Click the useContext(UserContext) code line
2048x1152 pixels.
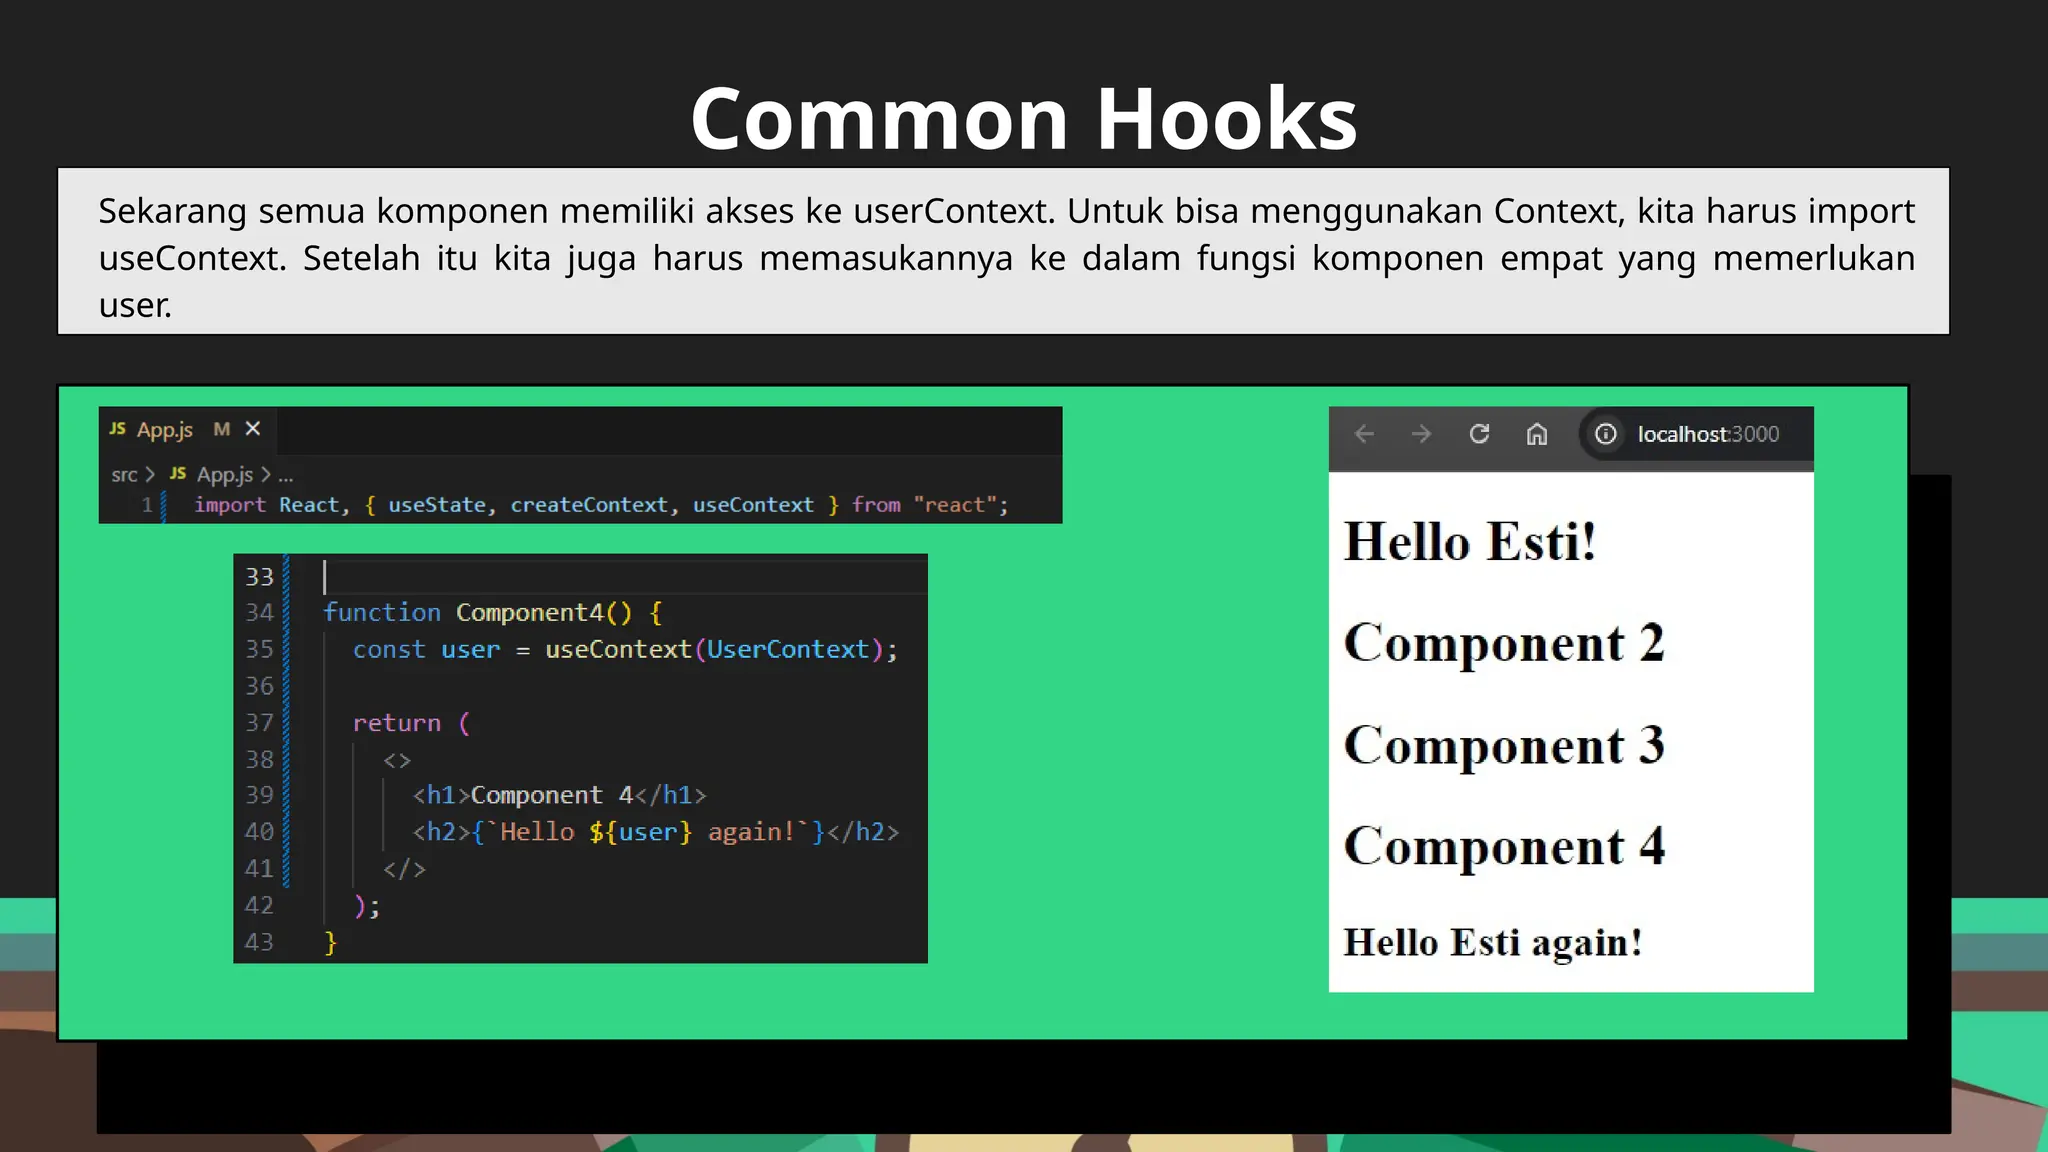[625, 649]
